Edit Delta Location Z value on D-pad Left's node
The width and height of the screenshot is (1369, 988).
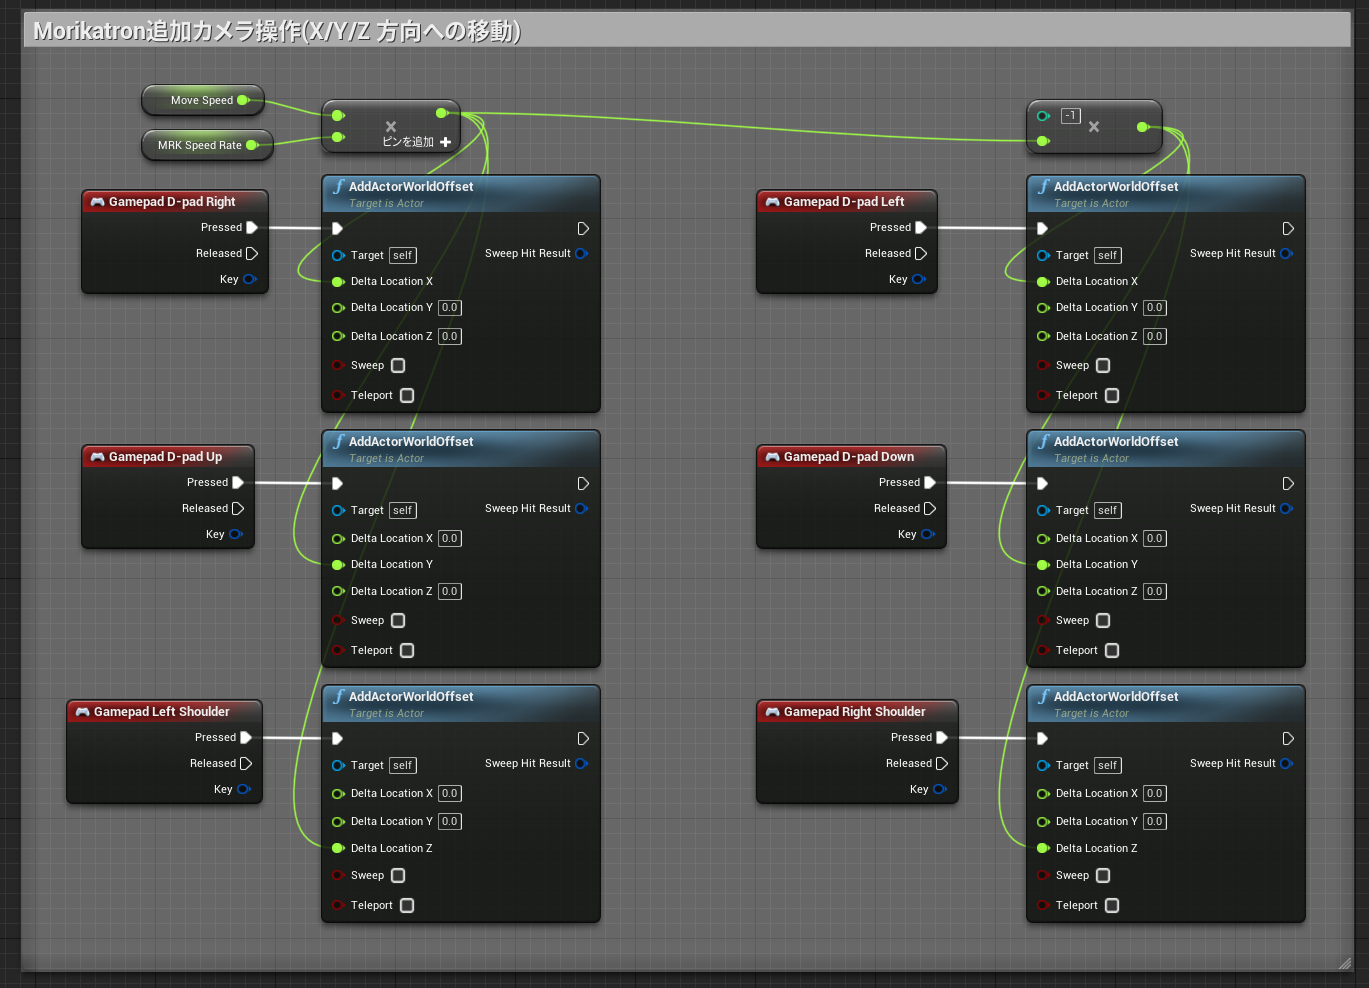tap(1155, 336)
